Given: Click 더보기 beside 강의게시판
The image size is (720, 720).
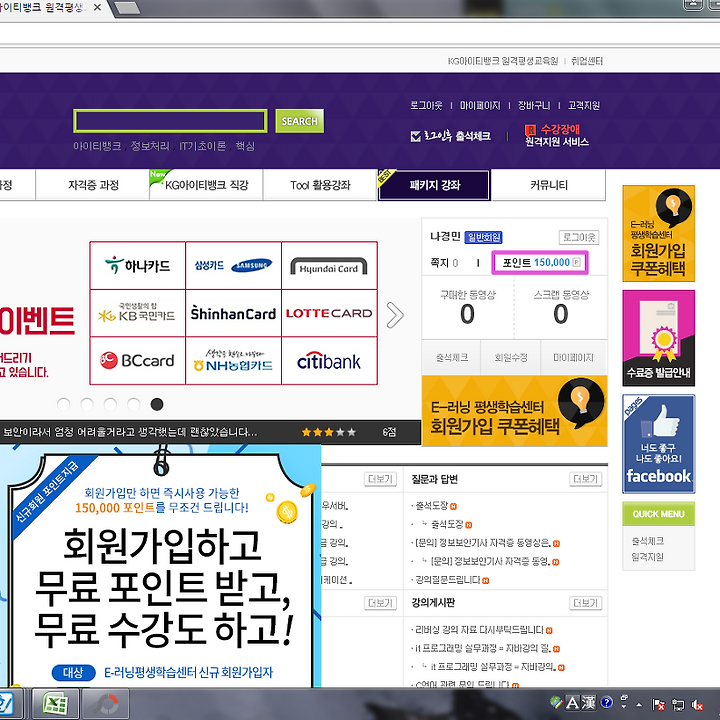Looking at the screenshot, I should tap(585, 603).
